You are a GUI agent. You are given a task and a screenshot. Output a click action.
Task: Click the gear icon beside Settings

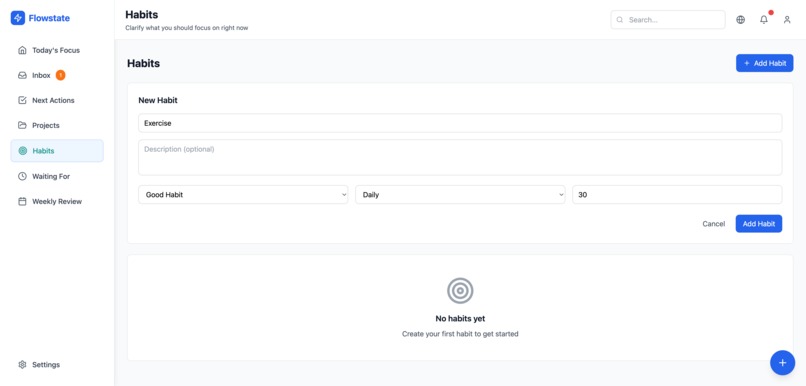tap(22, 364)
